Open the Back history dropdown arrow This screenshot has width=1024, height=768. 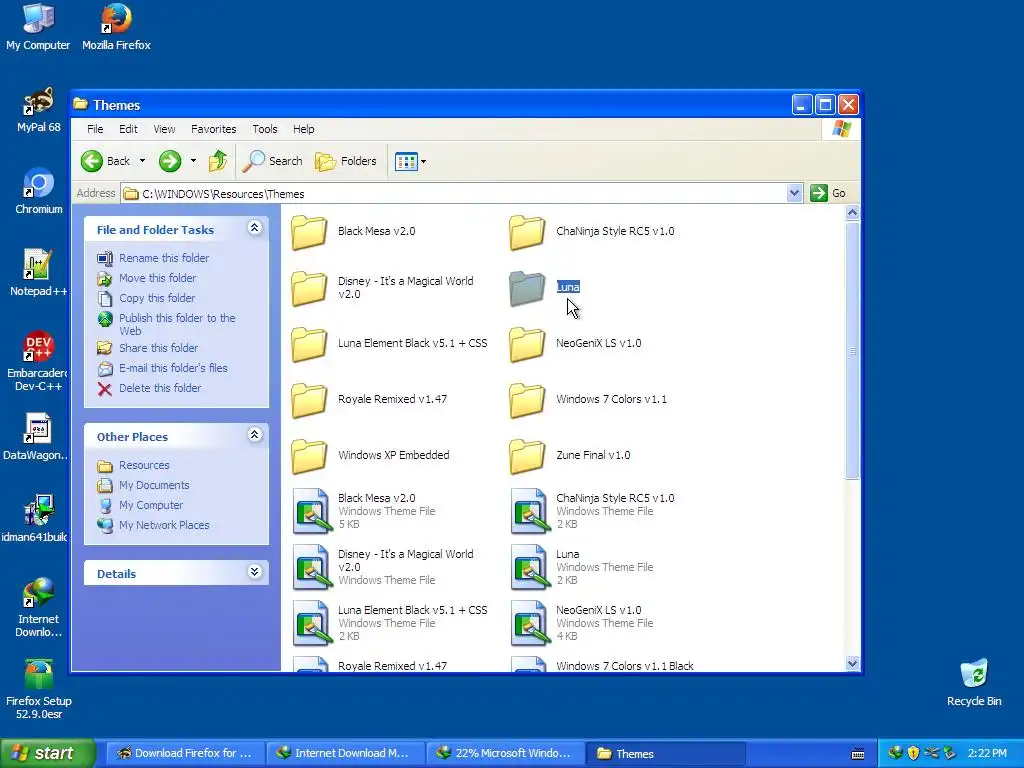pyautogui.click(x=142, y=161)
